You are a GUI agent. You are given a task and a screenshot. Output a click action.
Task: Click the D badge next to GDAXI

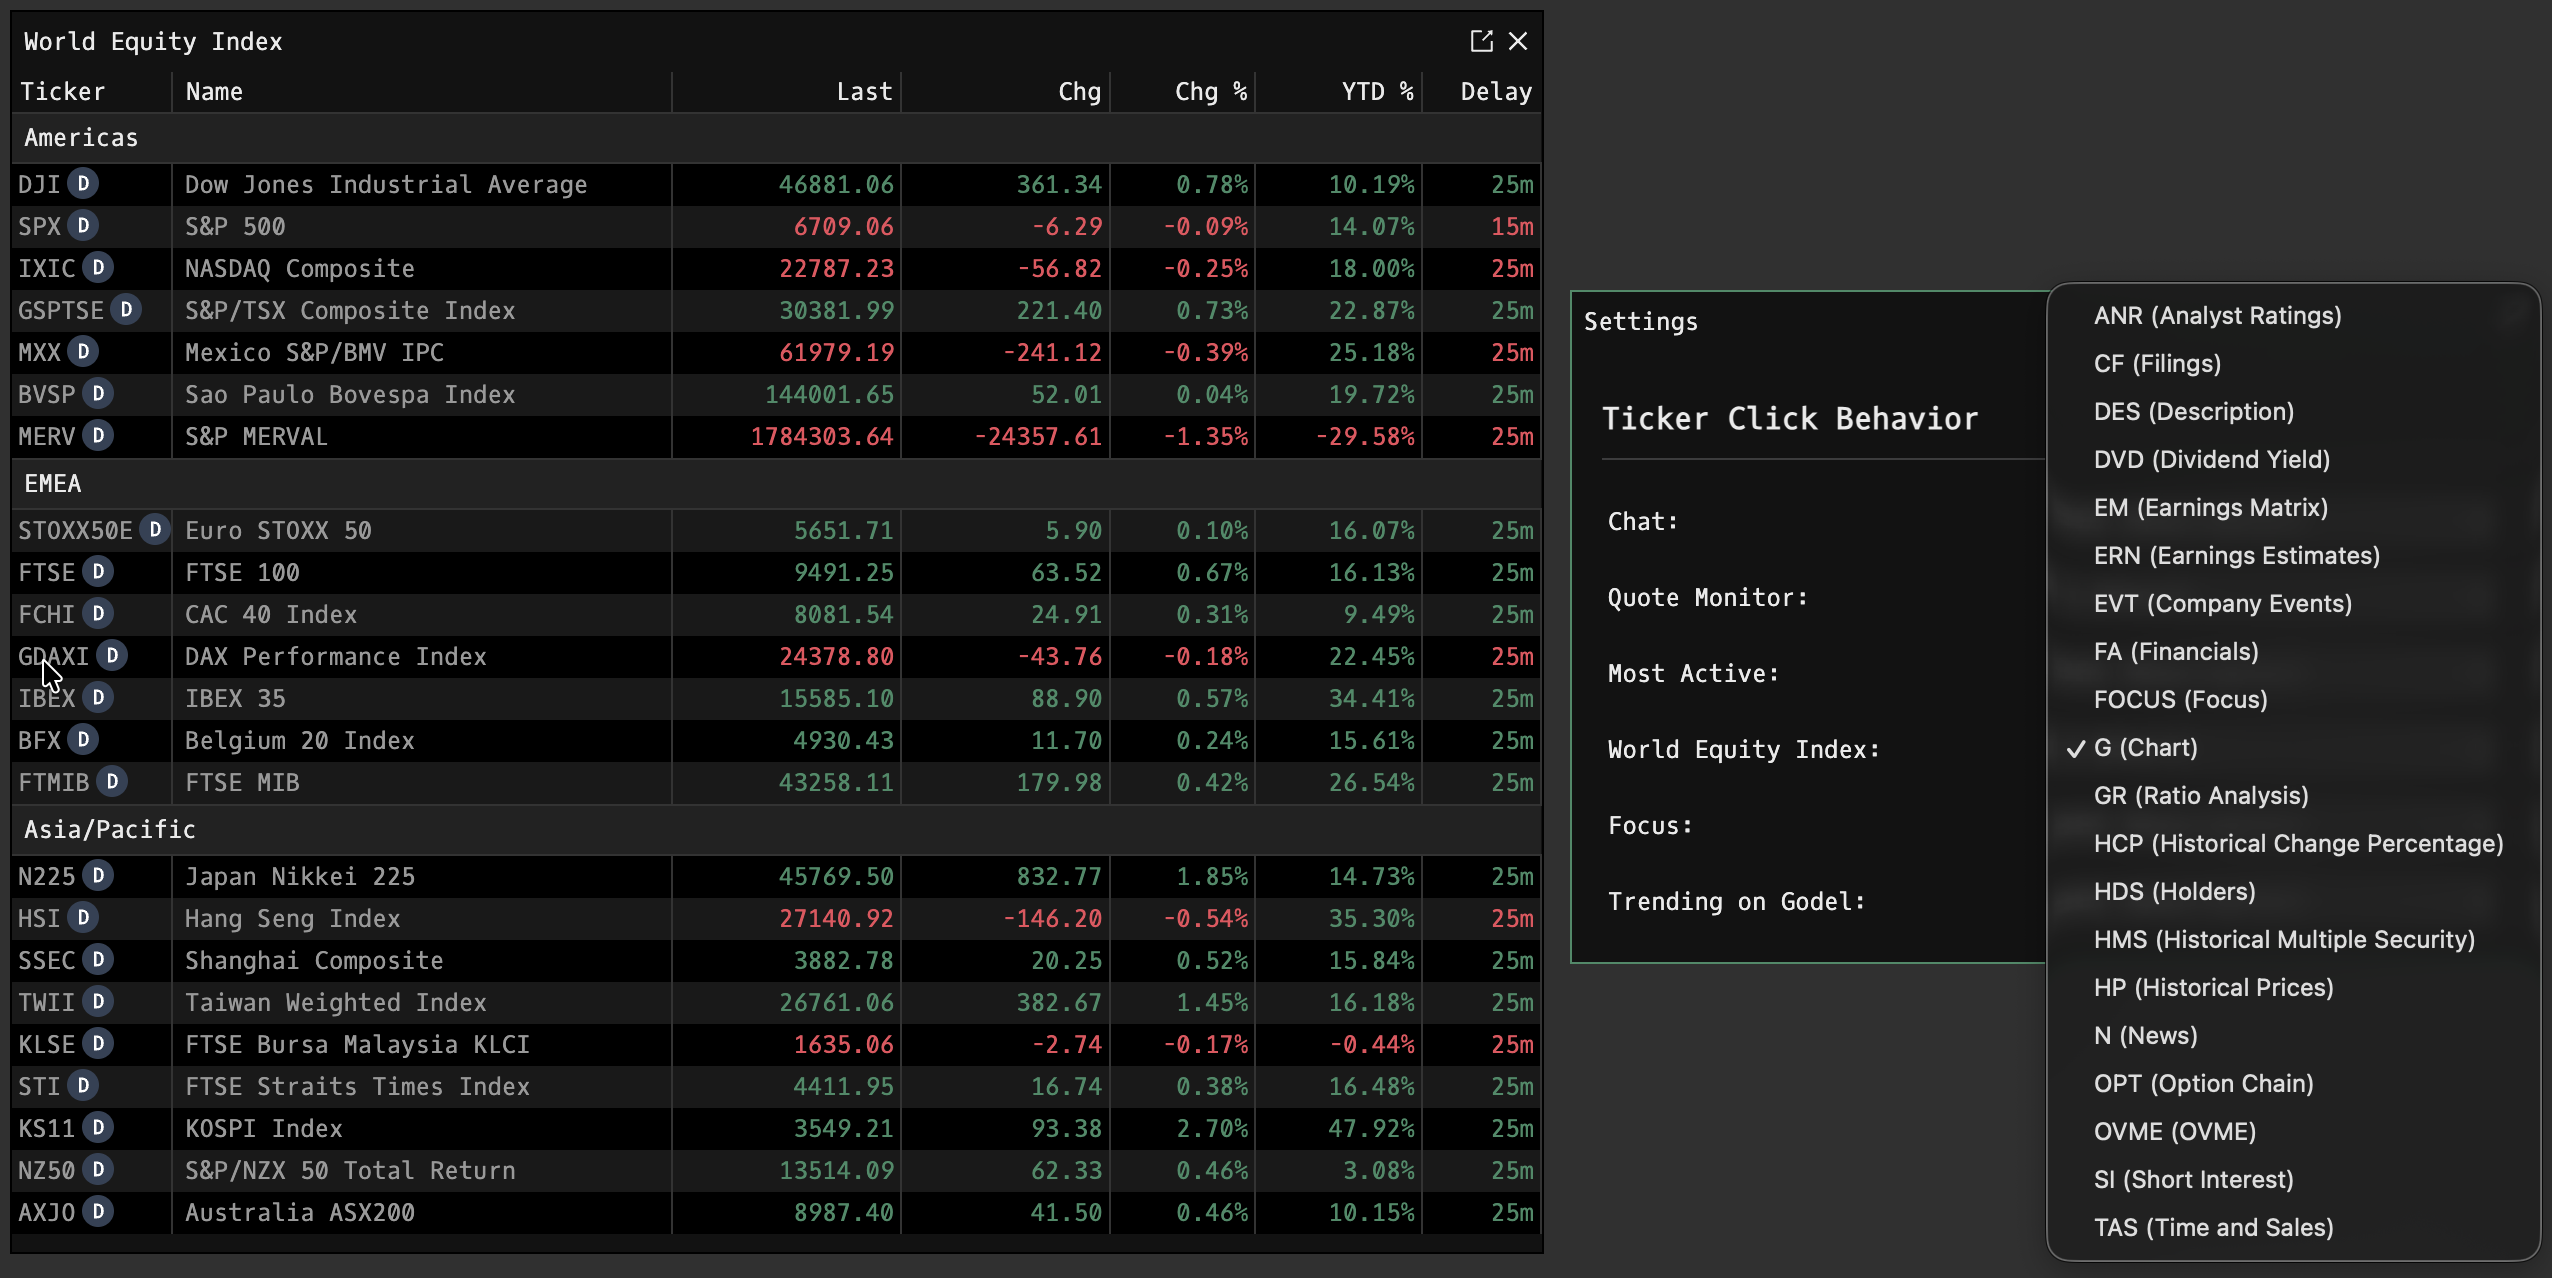112,656
